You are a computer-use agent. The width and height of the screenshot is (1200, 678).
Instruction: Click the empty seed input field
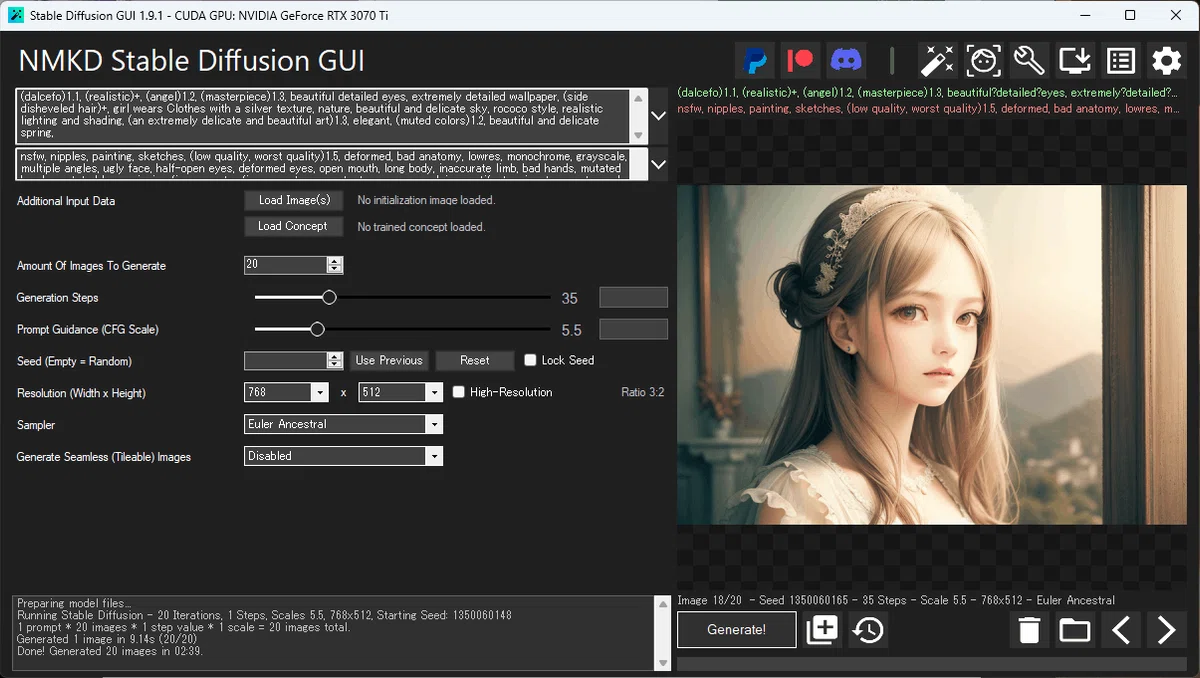tap(285, 360)
